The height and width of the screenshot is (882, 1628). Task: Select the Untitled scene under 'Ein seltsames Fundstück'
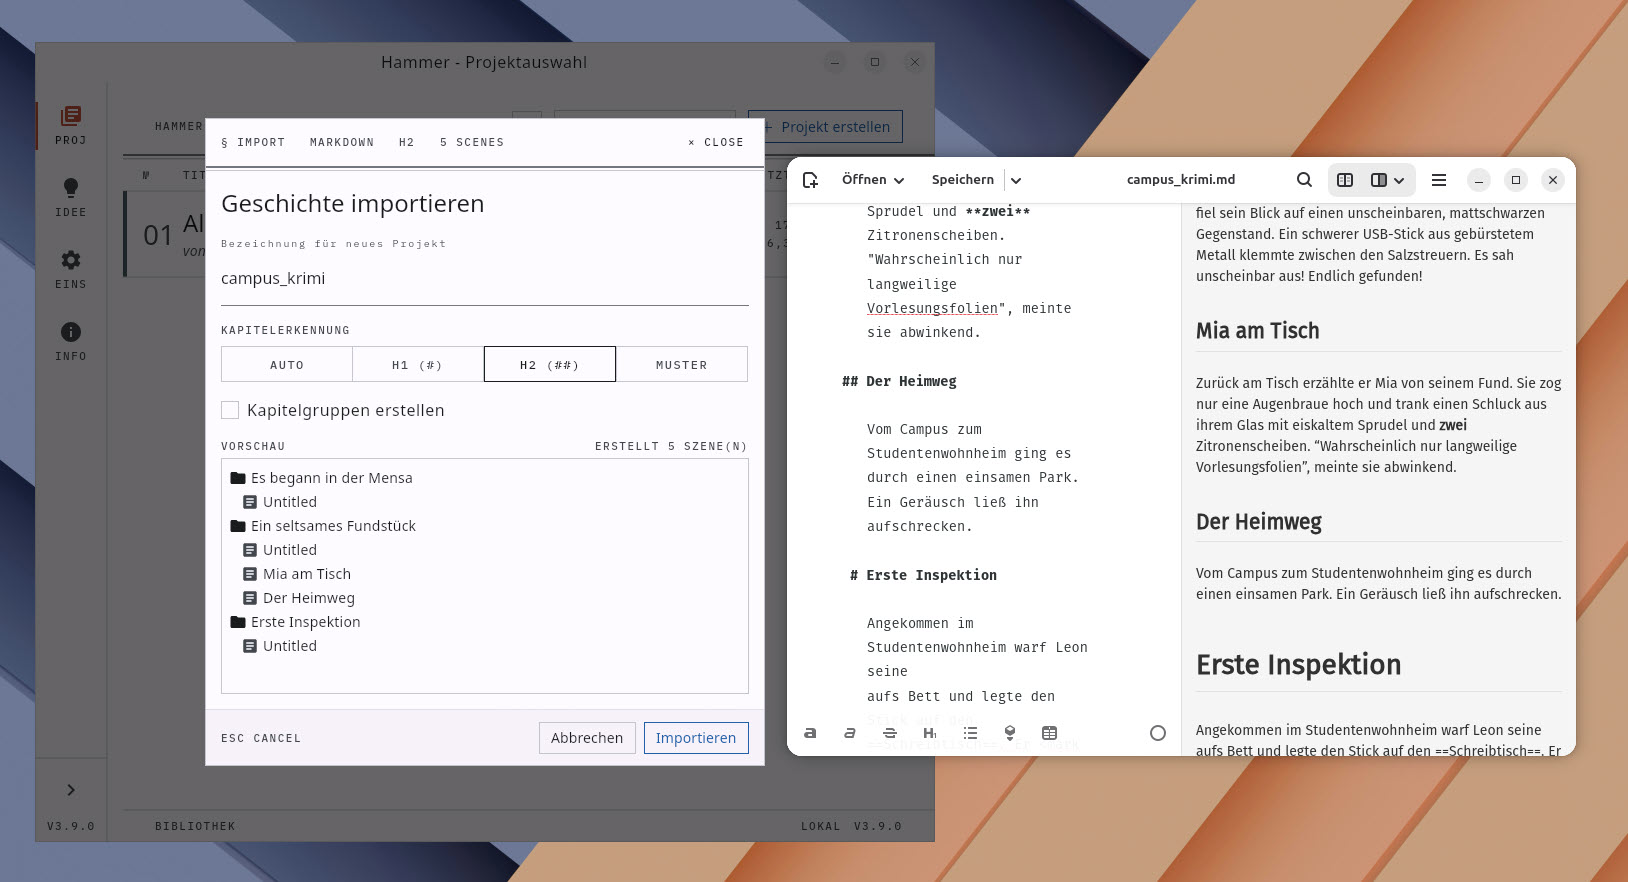[x=280, y=550]
